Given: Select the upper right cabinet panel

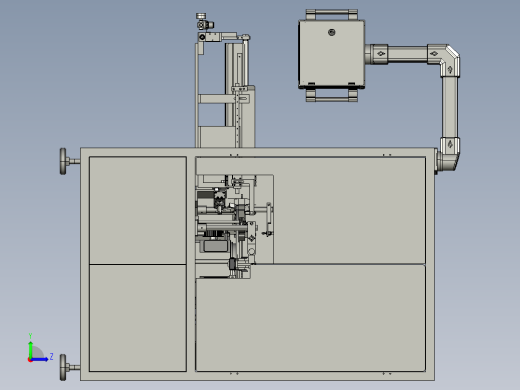Looking at the screenshot, I should tap(349, 210).
